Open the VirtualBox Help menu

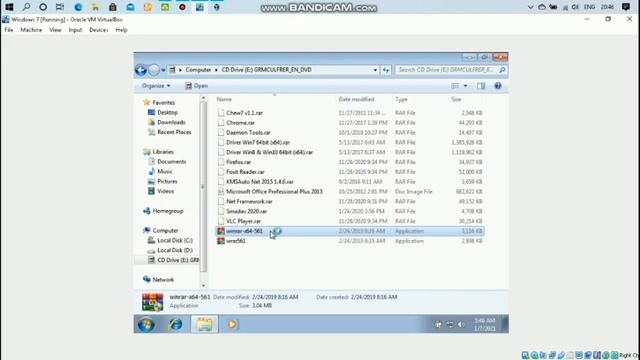[121, 30]
